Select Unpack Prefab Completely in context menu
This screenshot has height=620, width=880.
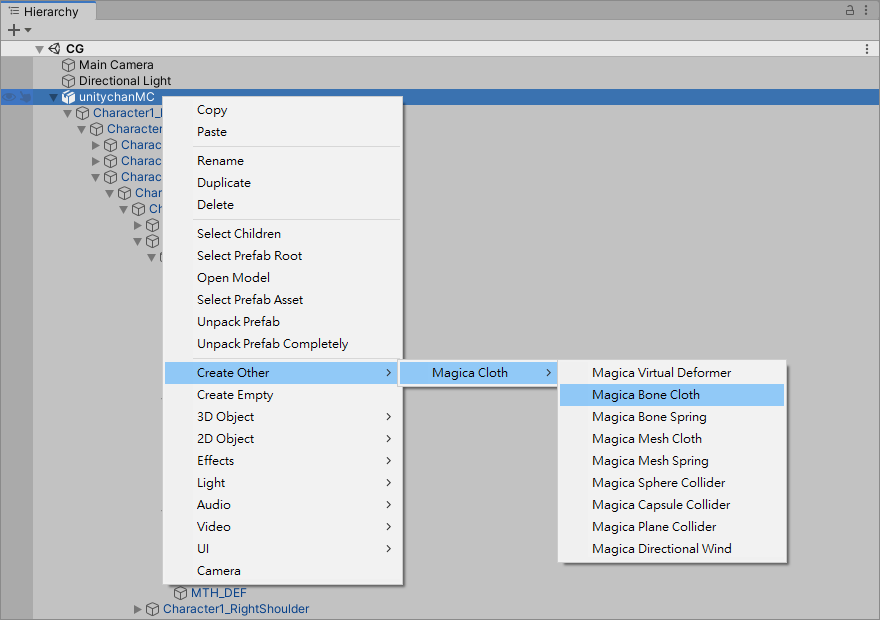pos(272,344)
